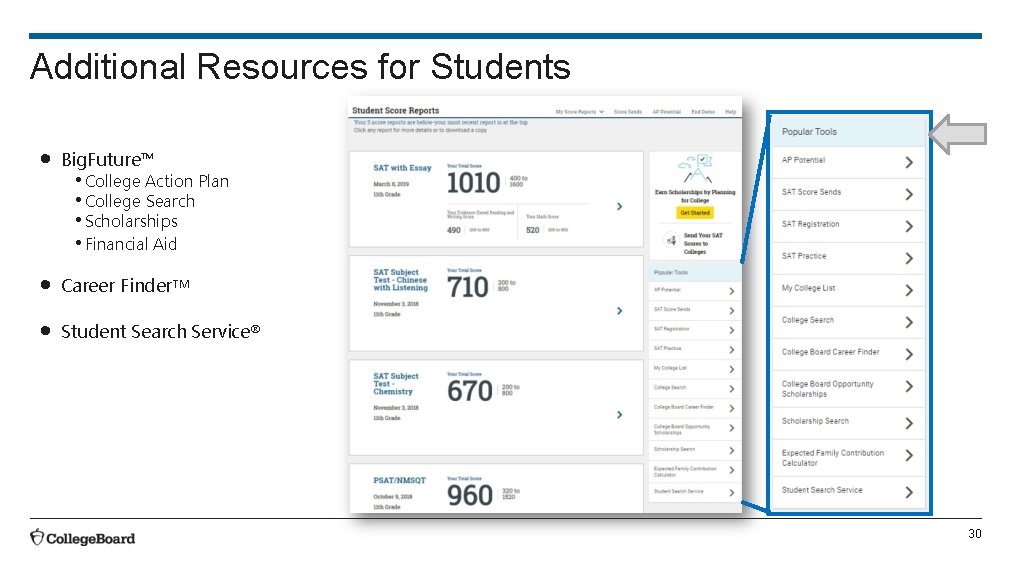Click the 520 Math score value
Screen dimensions: 1011x569
(533, 230)
